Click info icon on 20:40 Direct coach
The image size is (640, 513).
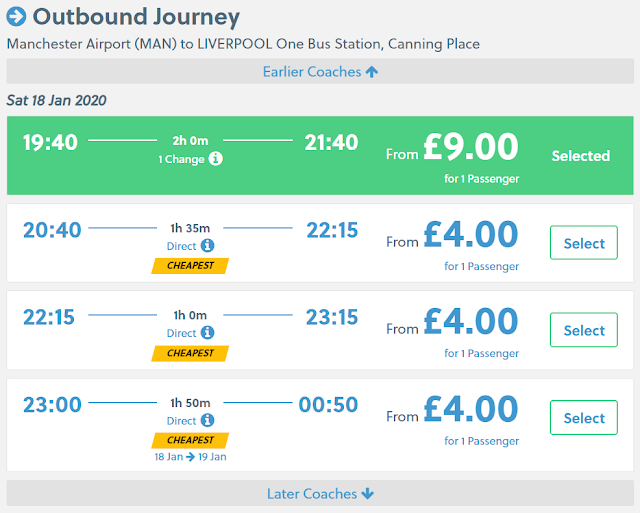pyautogui.click(x=207, y=246)
